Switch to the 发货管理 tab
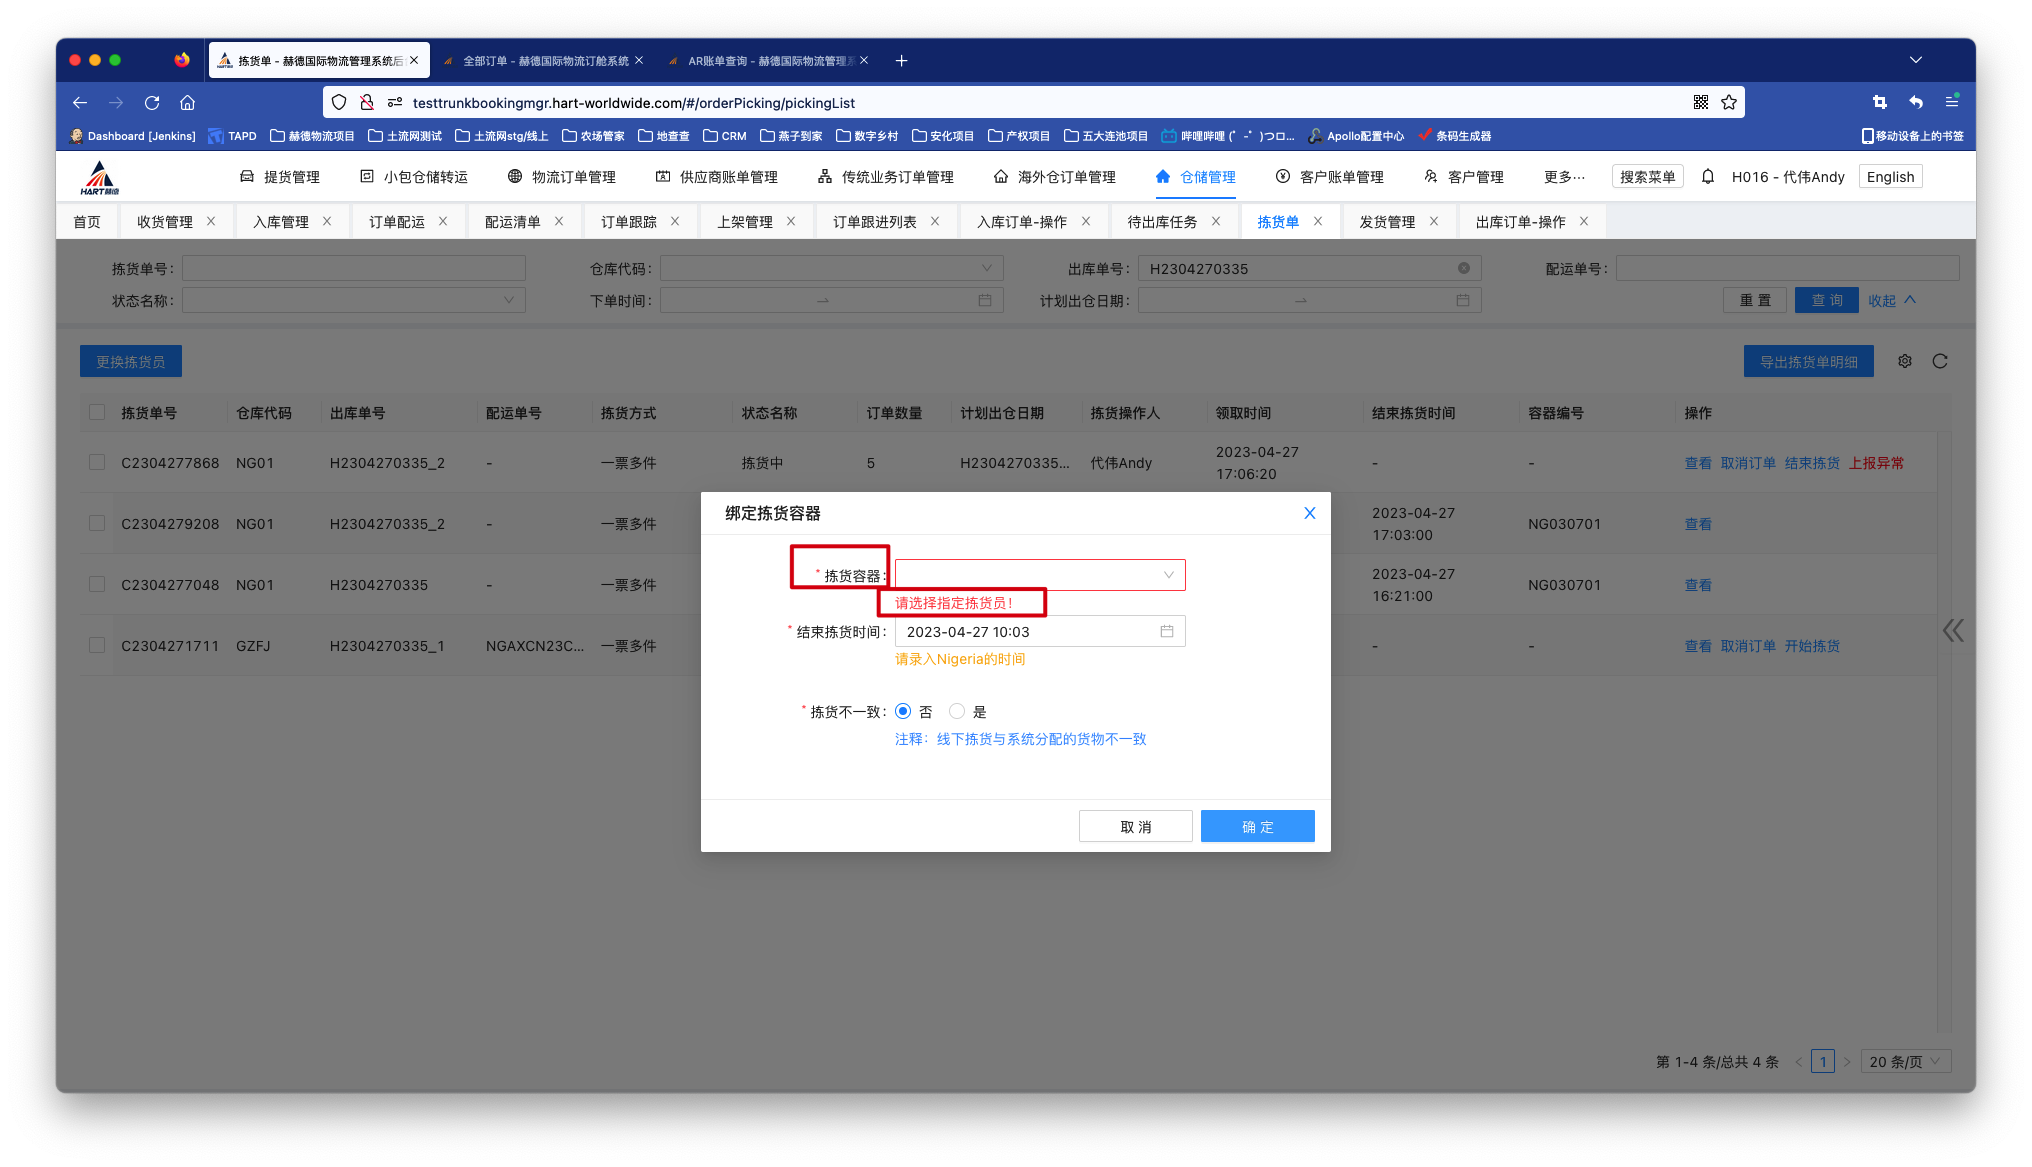 (x=1386, y=222)
